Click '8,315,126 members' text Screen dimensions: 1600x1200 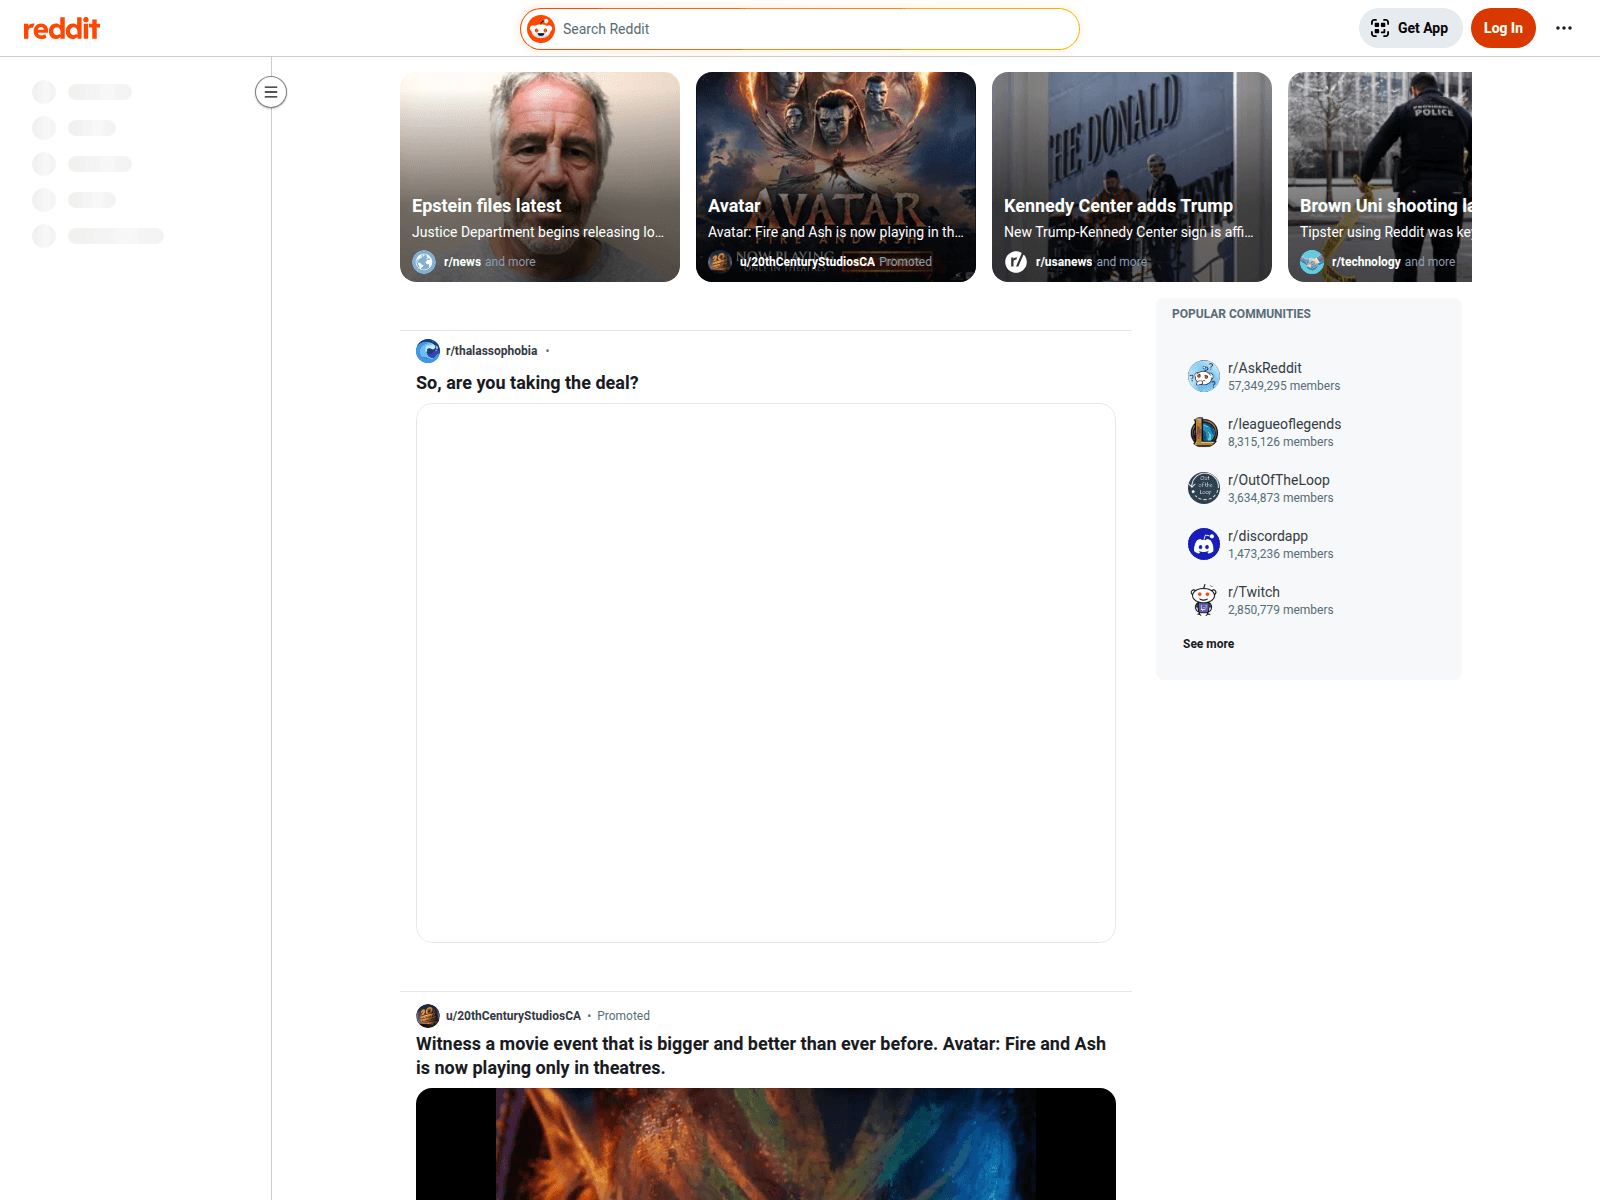click(1281, 442)
